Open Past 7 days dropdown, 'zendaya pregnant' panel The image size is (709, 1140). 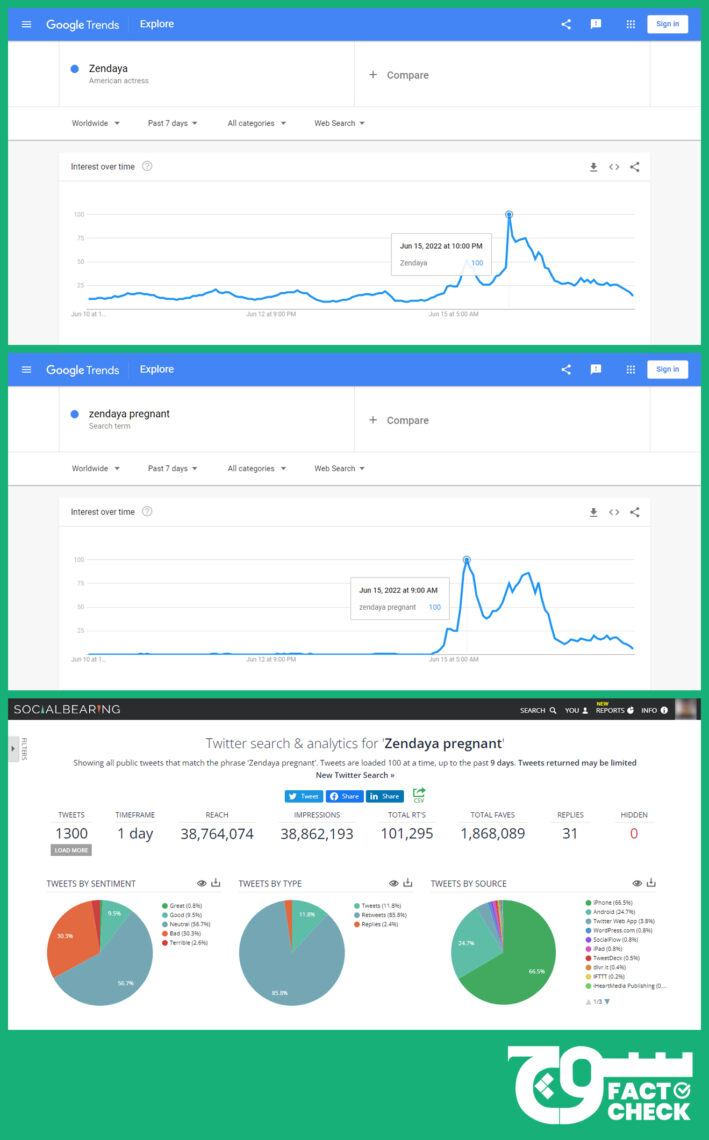[x=172, y=469]
